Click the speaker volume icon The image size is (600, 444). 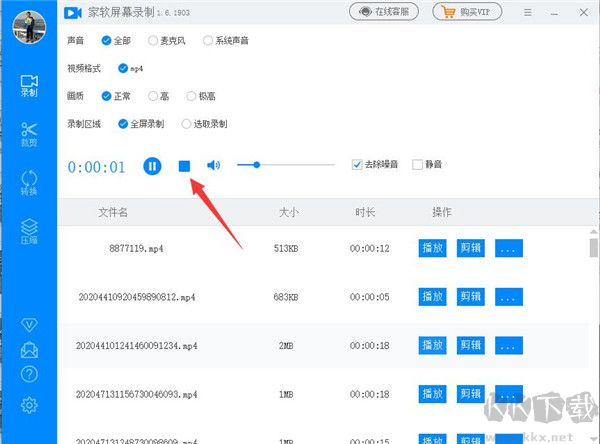pyautogui.click(x=213, y=166)
